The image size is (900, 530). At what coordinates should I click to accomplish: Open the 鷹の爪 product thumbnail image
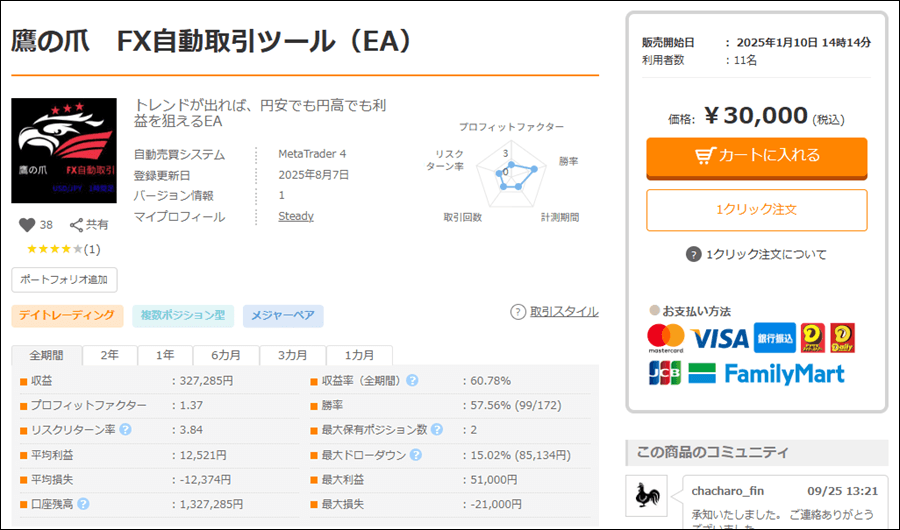tap(64, 150)
